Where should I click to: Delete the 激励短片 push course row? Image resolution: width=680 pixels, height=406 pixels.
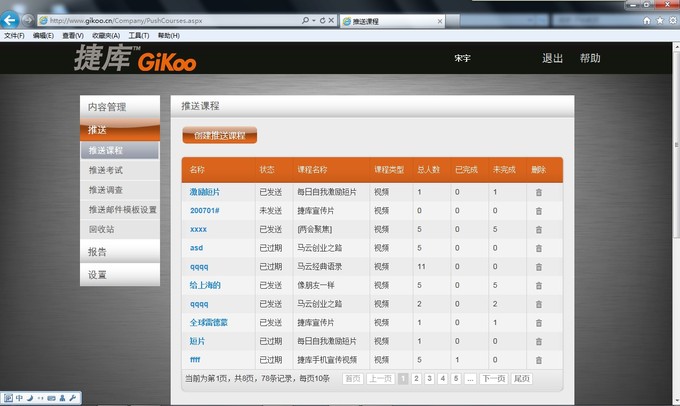click(x=539, y=192)
